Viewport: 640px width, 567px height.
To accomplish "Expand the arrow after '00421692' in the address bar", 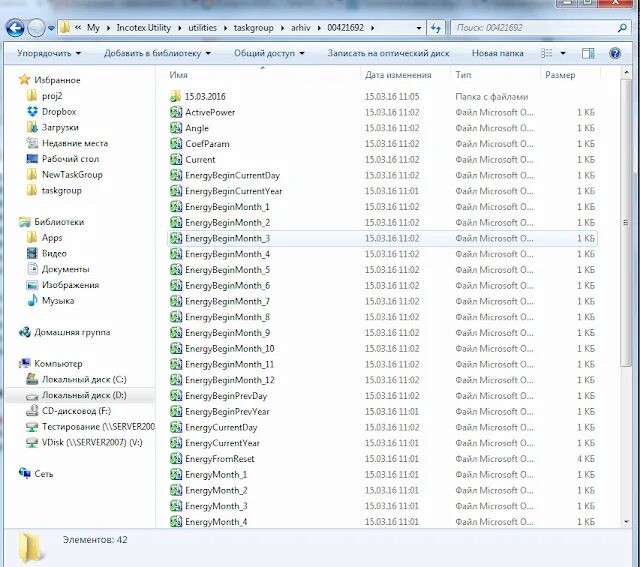I will pyautogui.click(x=372, y=28).
